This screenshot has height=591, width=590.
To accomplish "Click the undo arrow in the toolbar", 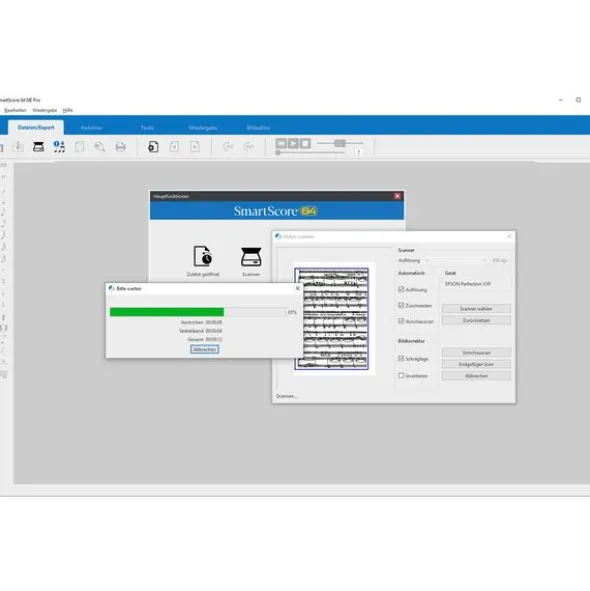I will (228, 147).
